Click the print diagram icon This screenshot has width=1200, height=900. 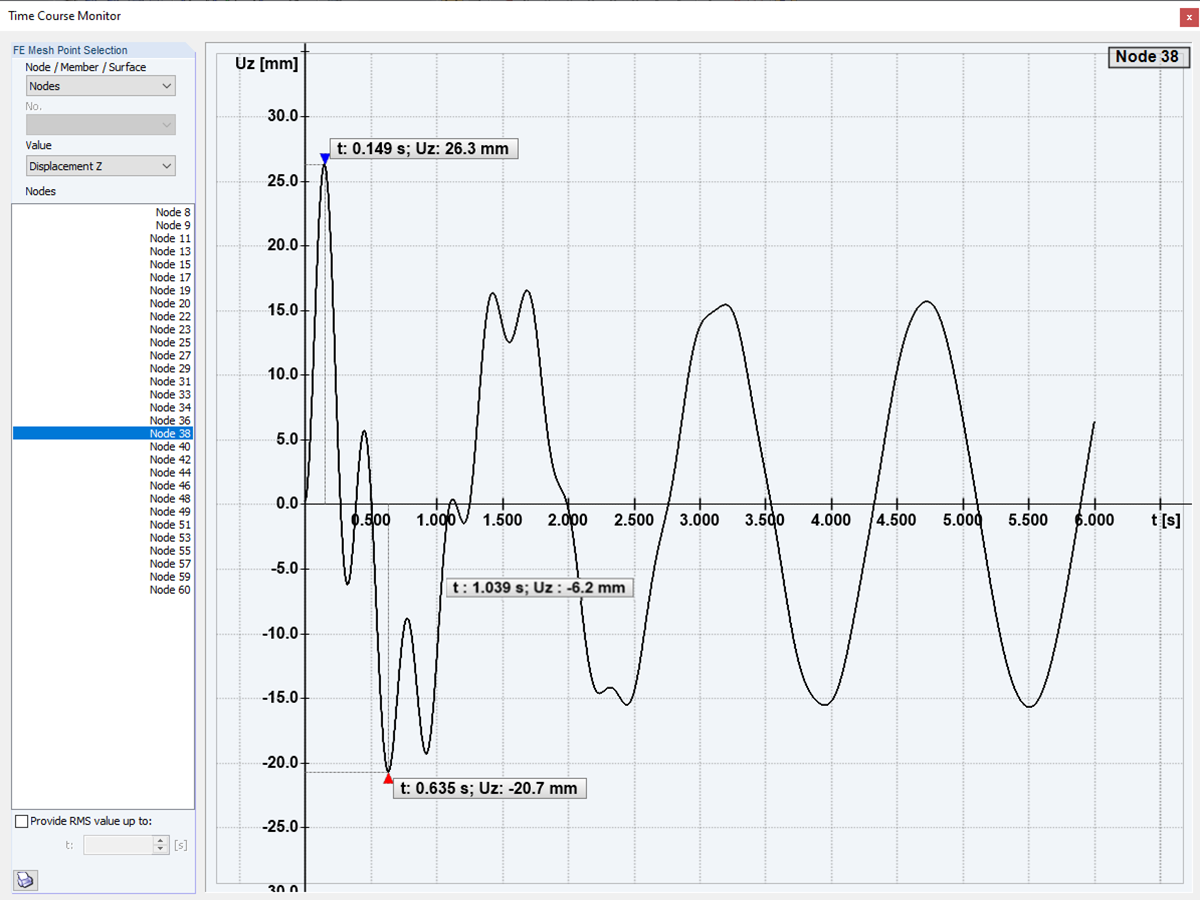pos(25,880)
